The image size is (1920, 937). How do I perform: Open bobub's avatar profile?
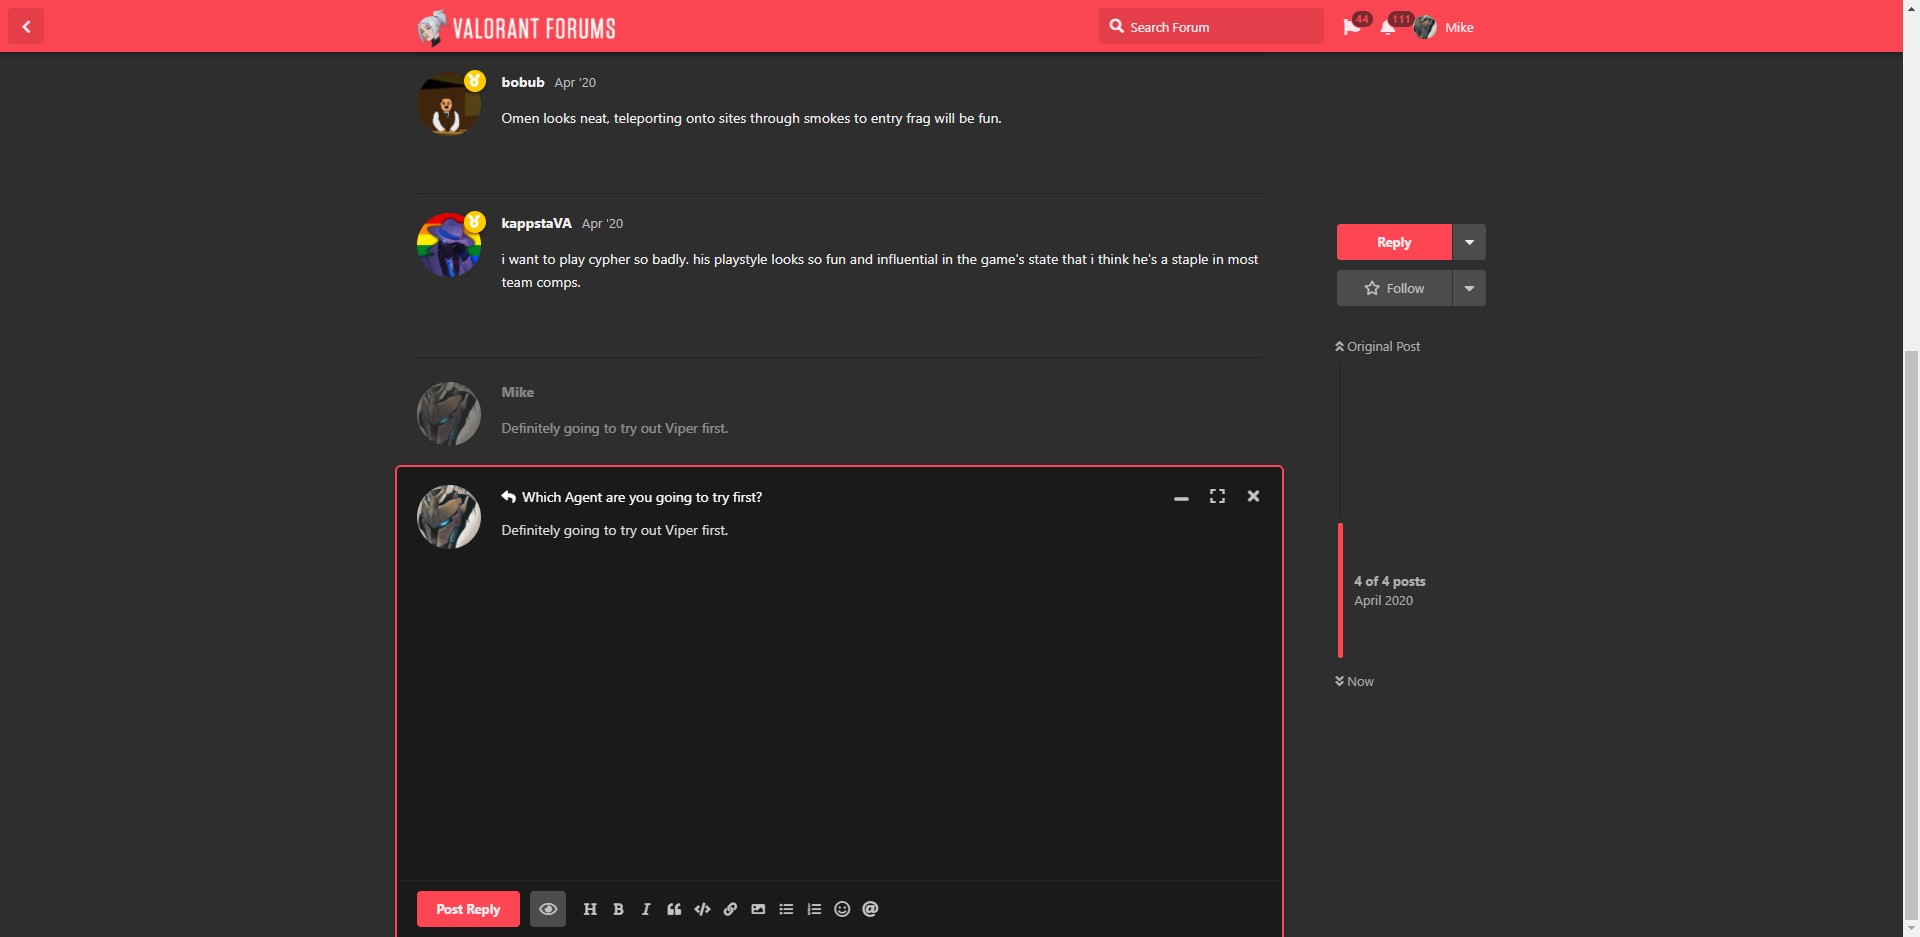448,103
